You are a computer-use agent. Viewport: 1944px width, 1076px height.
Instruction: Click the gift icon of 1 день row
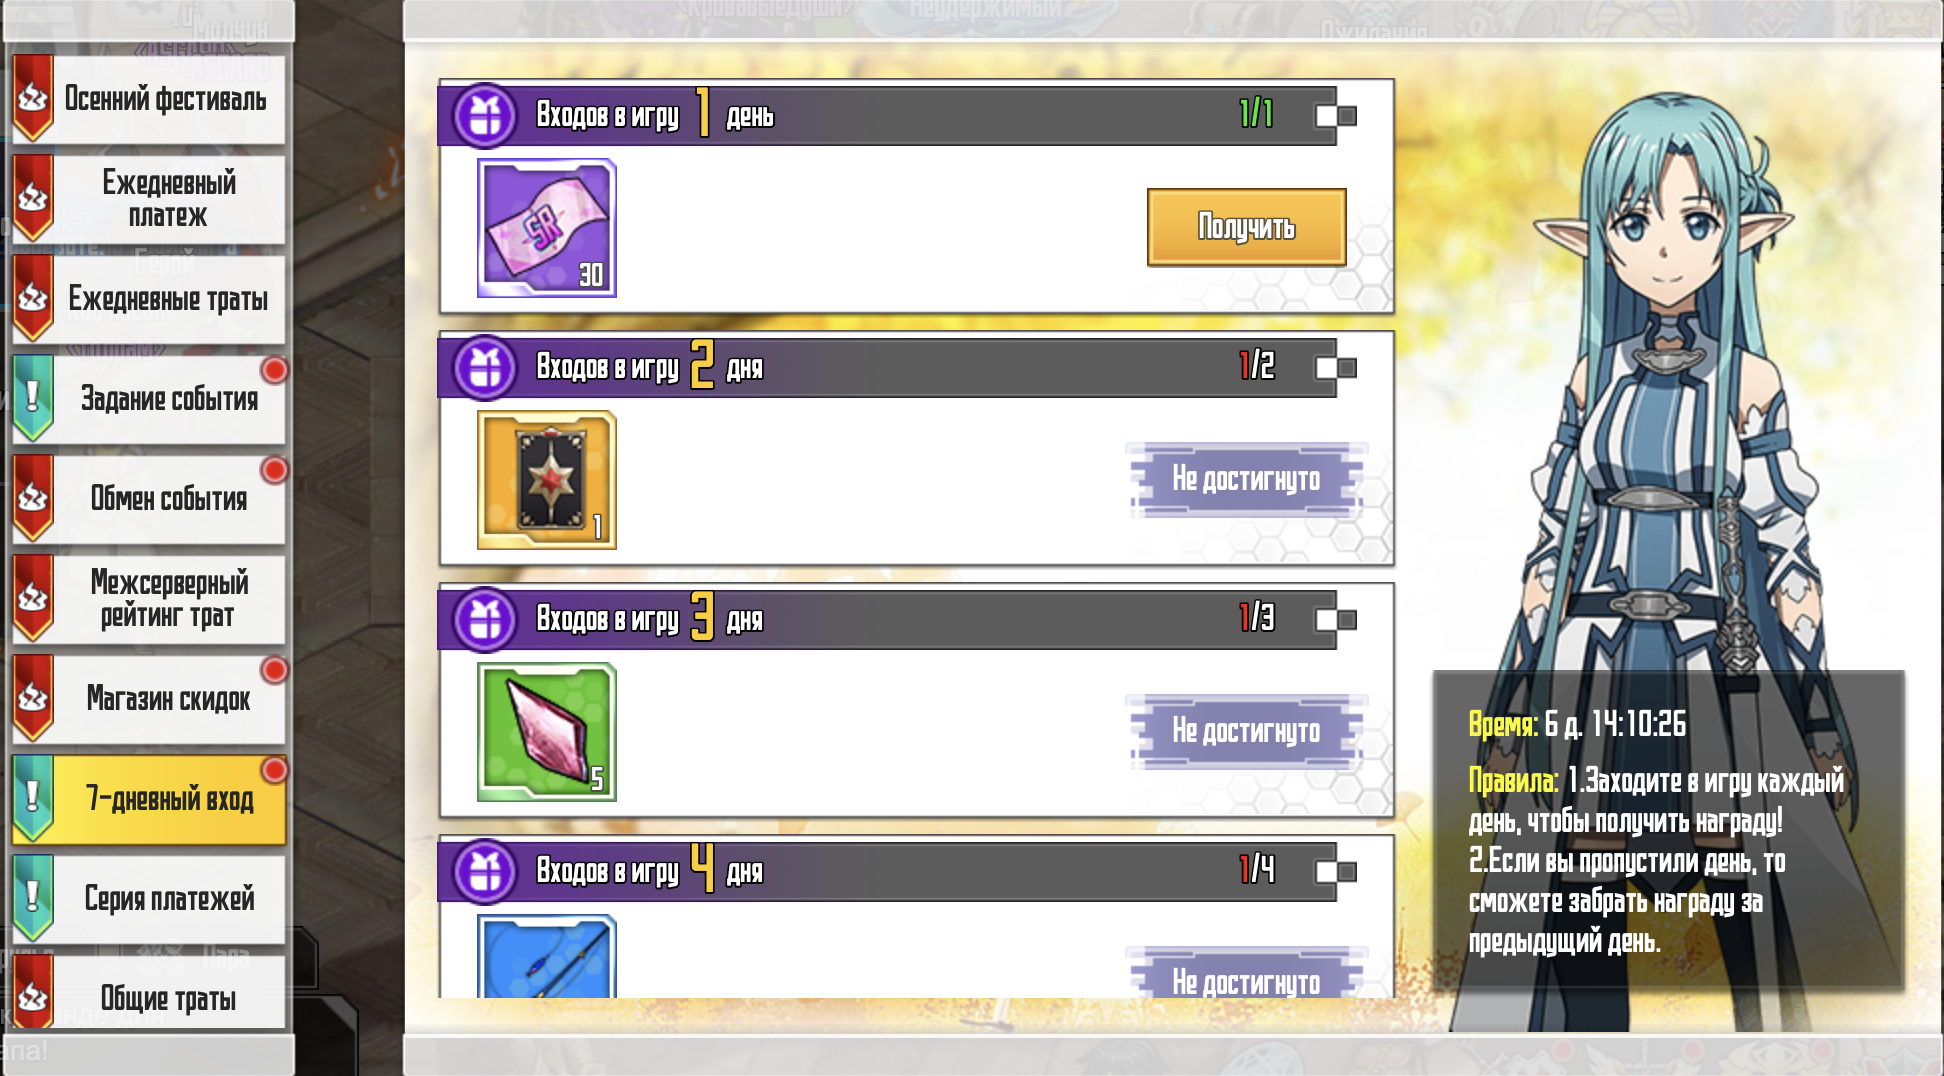tap(485, 116)
